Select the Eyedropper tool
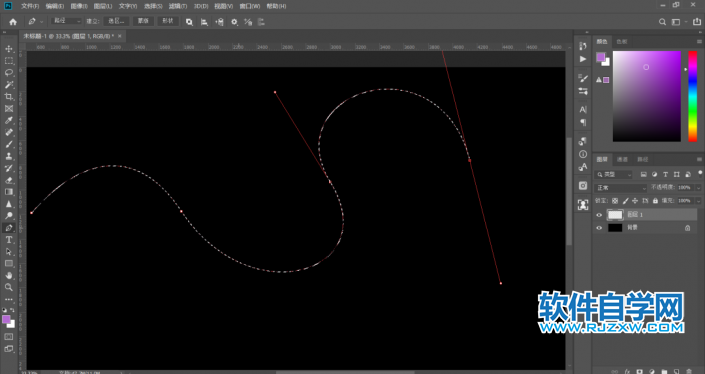 pos(9,120)
